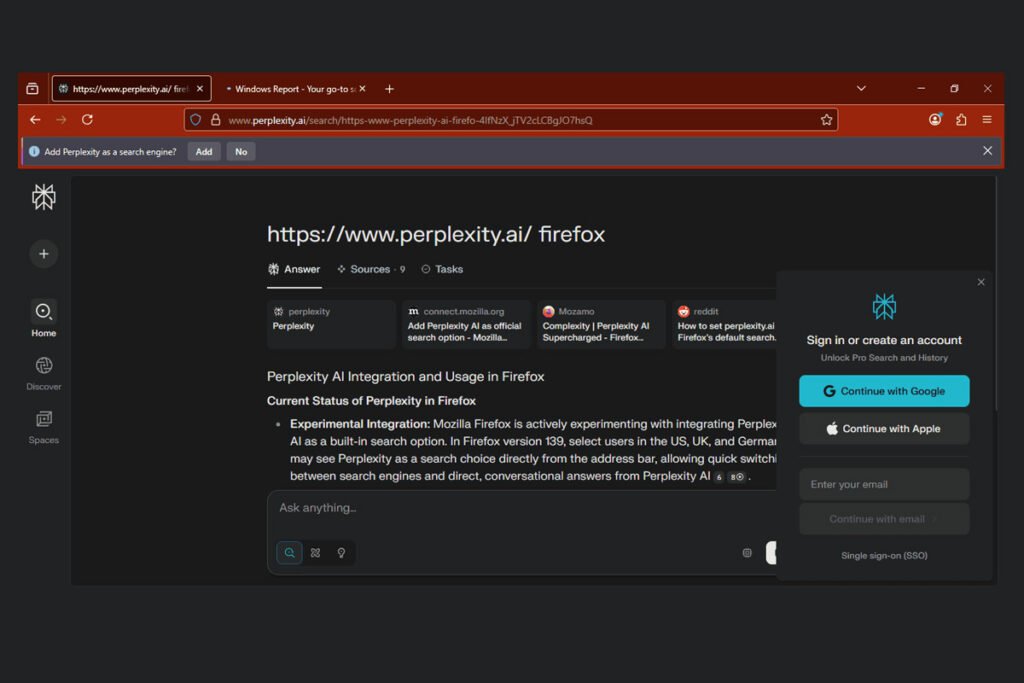Open Firefox tab overview icon

click(32, 89)
